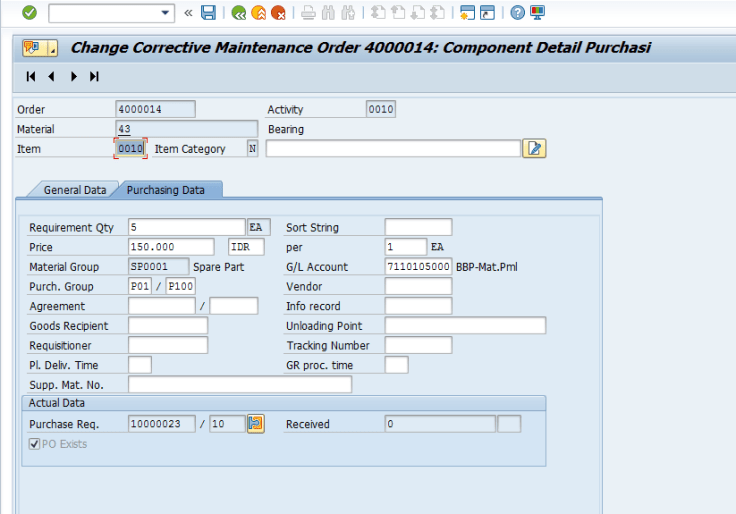The image size is (736, 514).
Task: Click the Requirement Qty field
Action: tap(187, 227)
